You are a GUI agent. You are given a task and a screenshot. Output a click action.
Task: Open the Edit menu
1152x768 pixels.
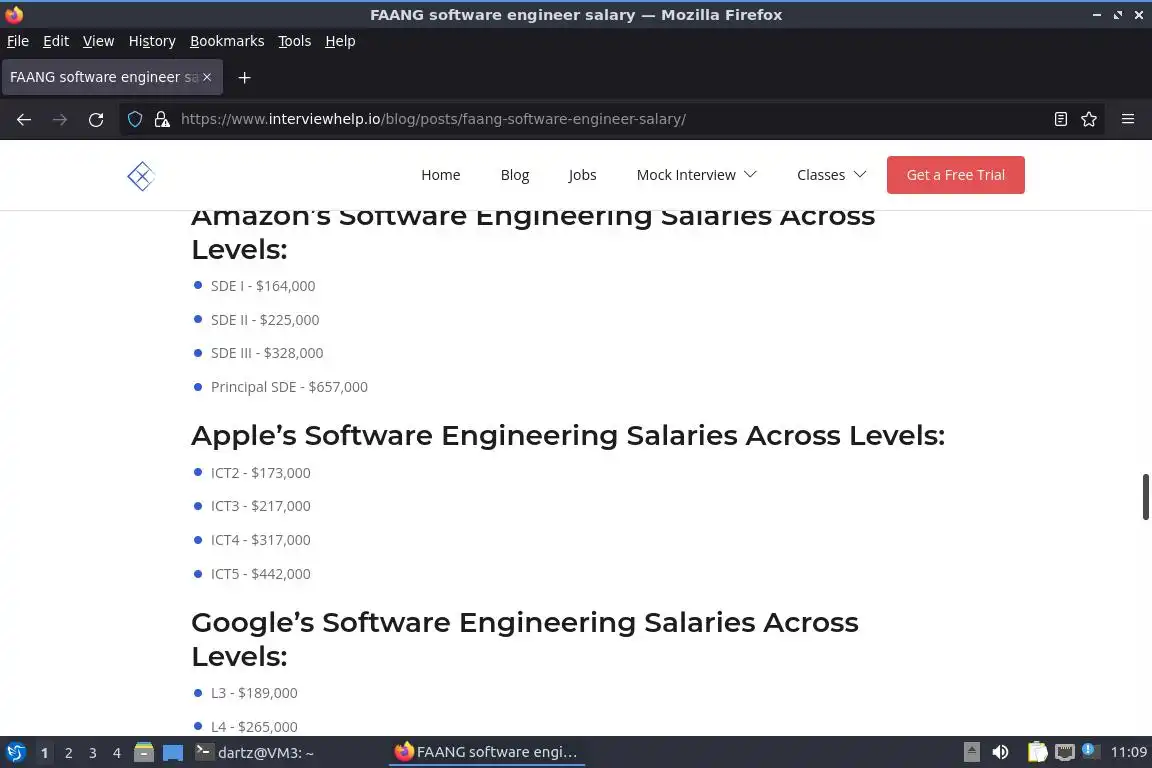(56, 41)
